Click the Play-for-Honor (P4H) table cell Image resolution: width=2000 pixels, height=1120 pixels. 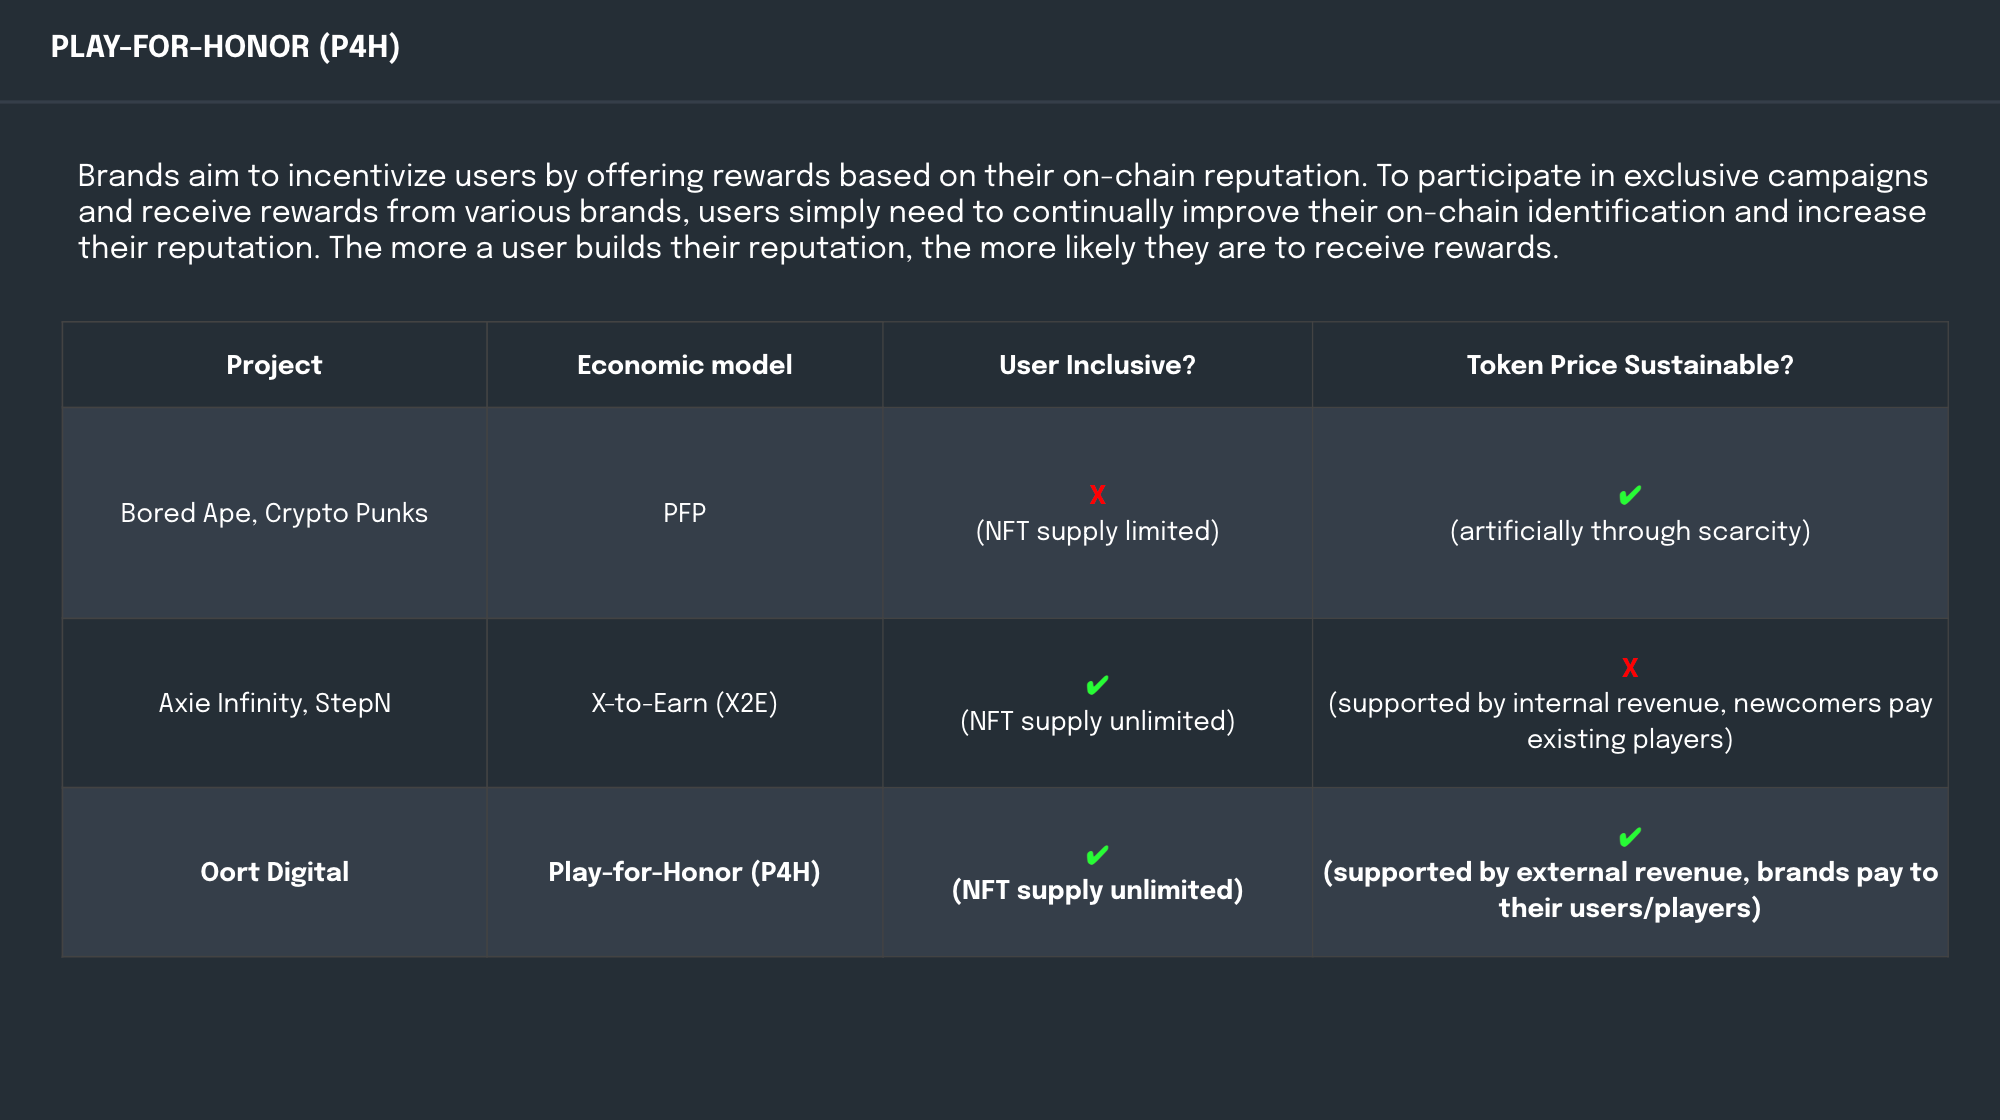685,872
